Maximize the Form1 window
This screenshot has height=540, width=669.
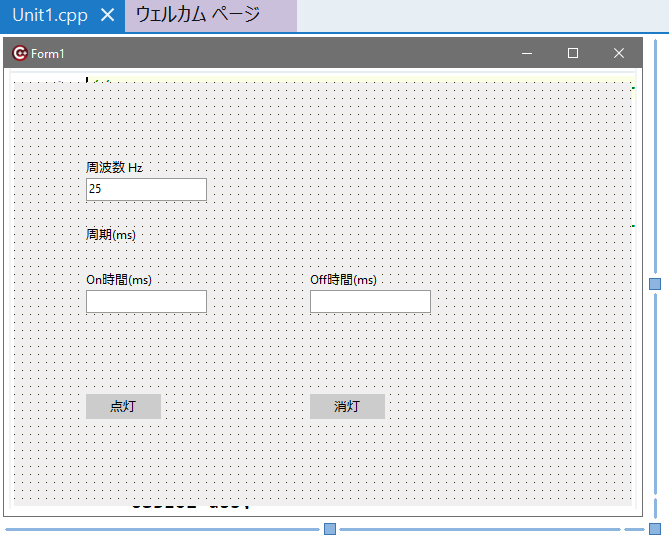[573, 53]
